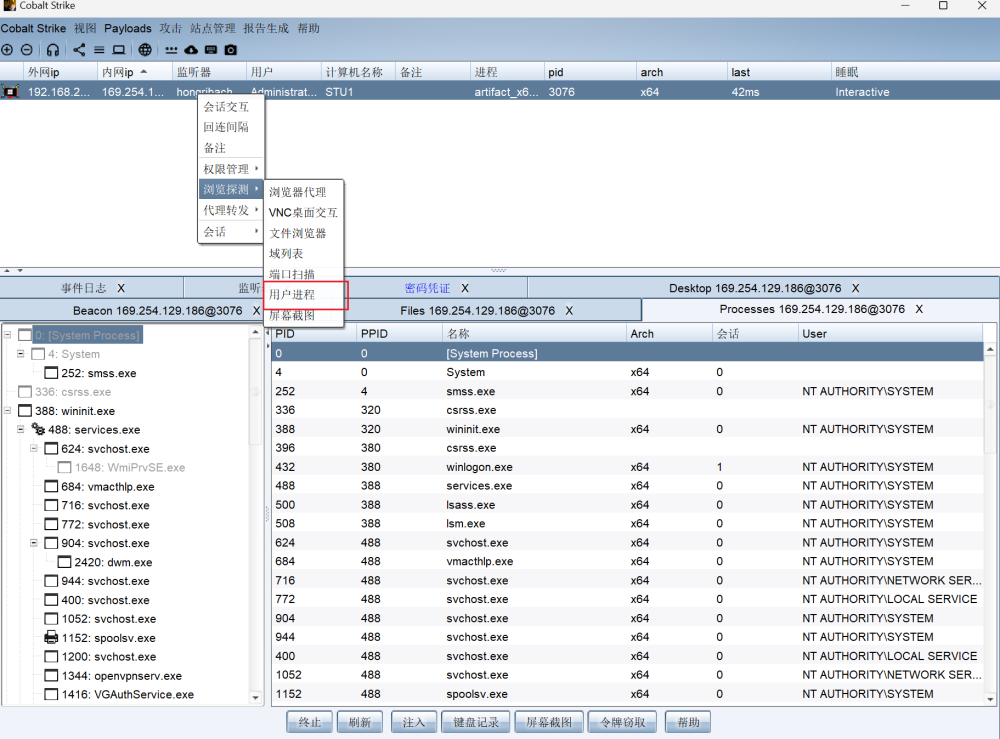Image resolution: width=1000 pixels, height=739 pixels.
Task: Switch to the Desktop 169.254.129.186@3076 tab
Action: [755, 288]
